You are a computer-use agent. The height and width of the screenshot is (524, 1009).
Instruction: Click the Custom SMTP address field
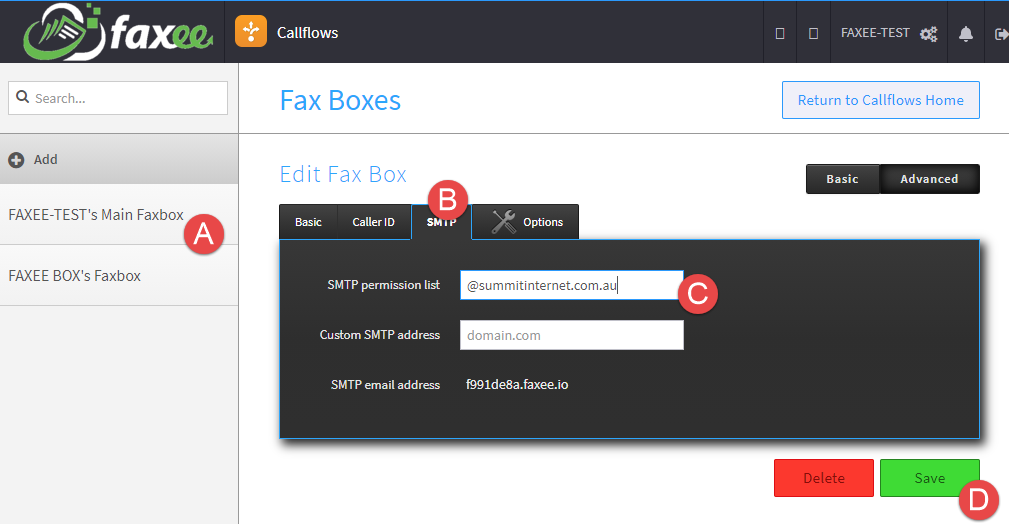click(571, 335)
